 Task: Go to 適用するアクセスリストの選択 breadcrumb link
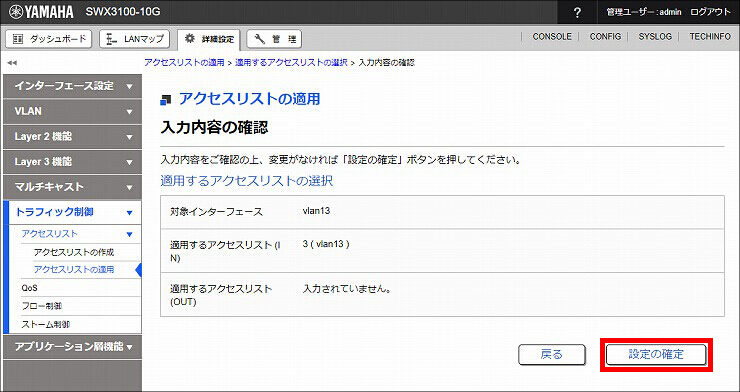(291, 63)
